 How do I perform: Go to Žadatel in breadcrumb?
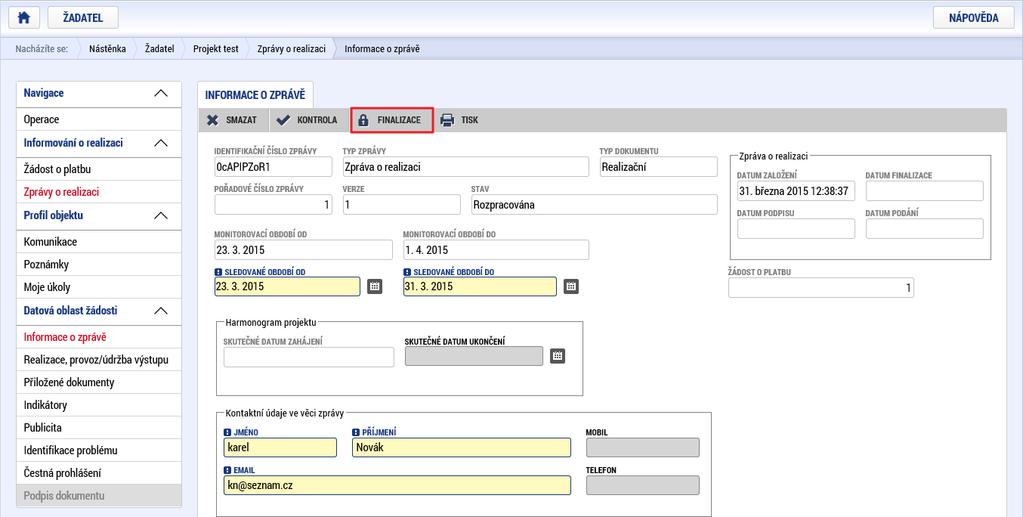coord(160,49)
